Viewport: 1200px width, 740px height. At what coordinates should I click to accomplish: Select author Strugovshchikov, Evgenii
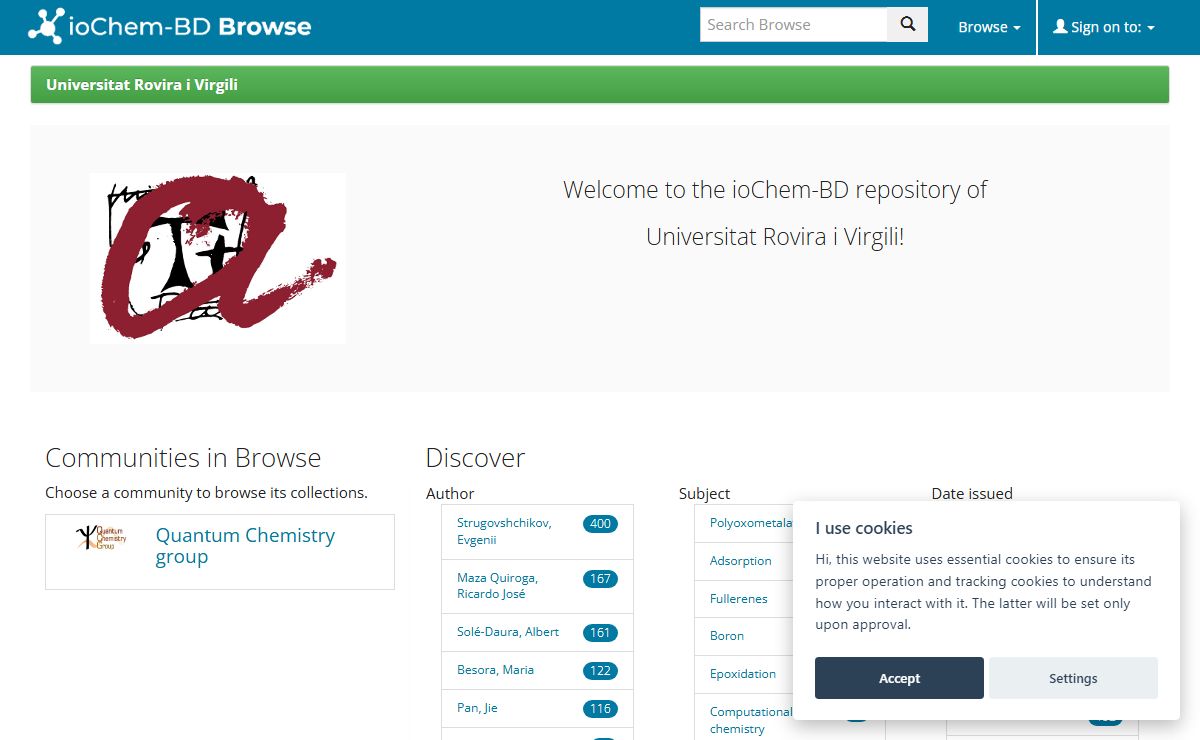point(504,531)
